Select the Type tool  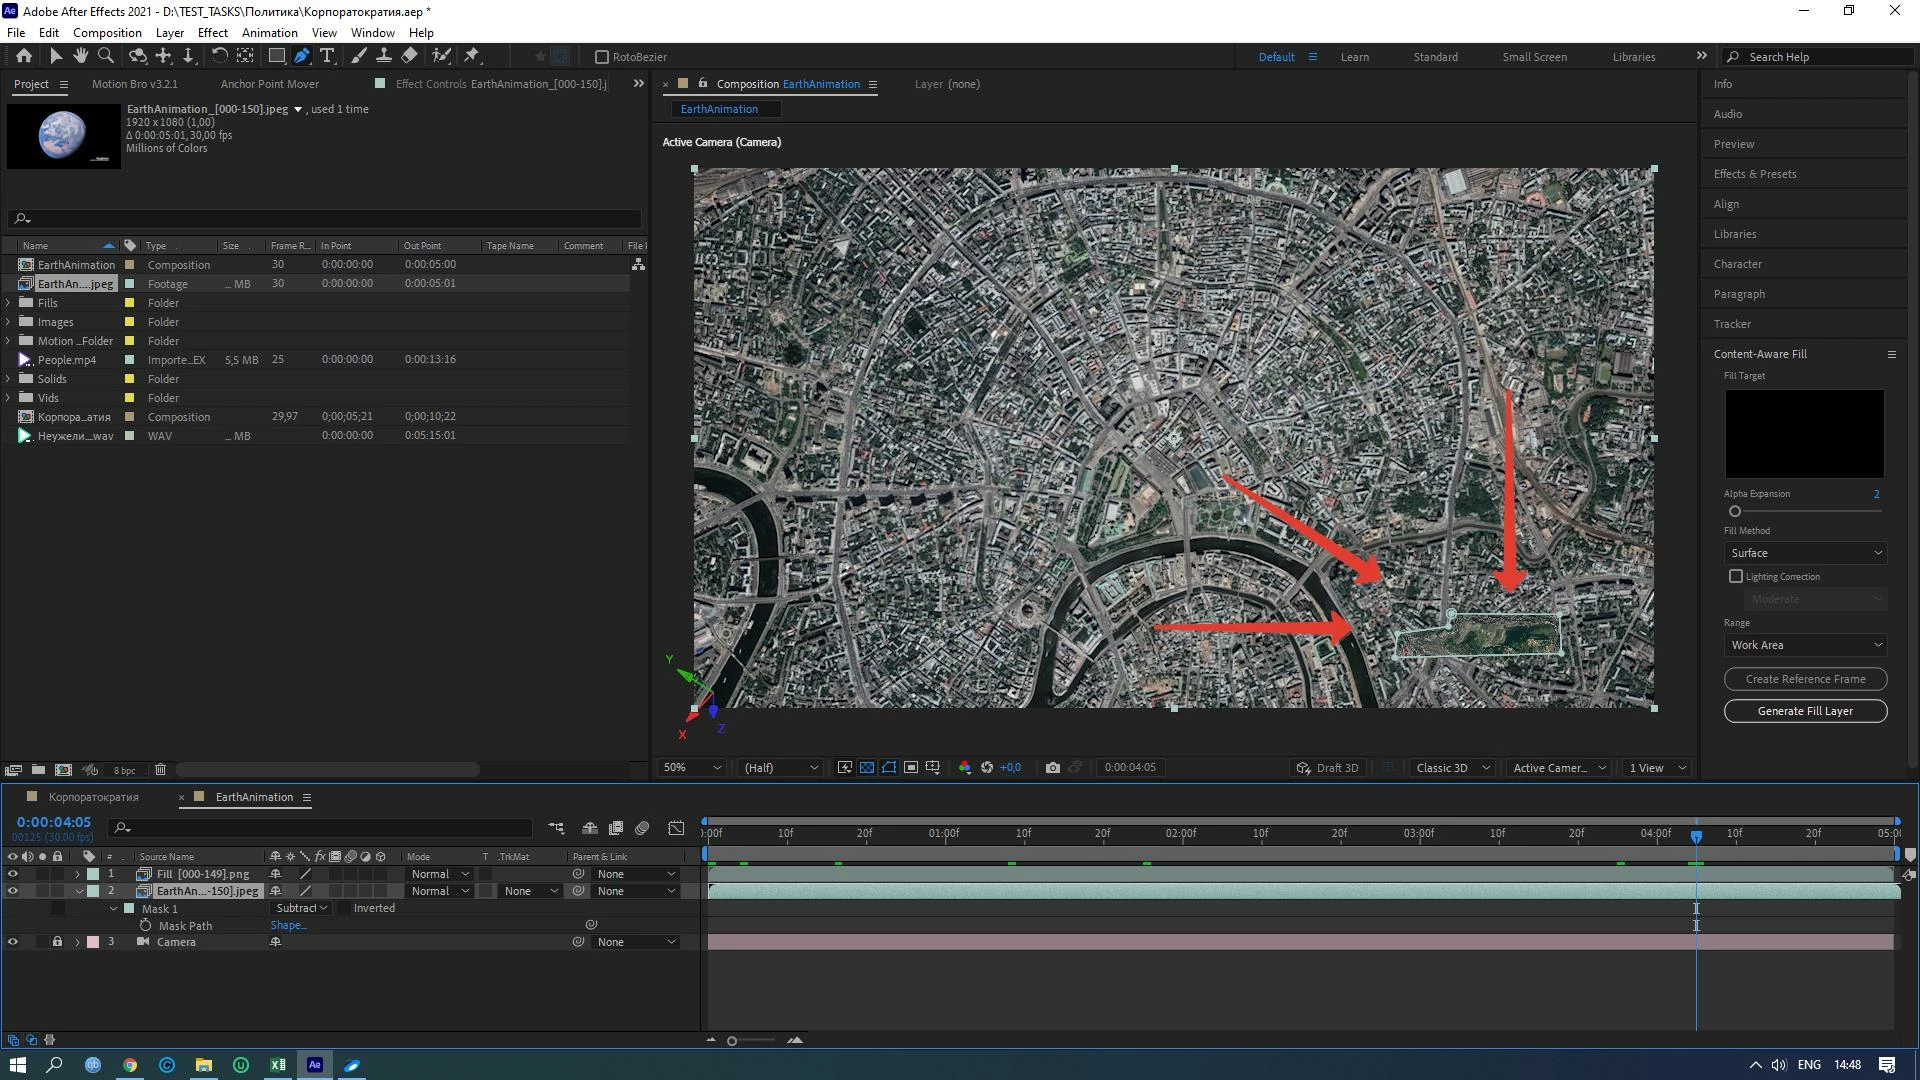coord(327,56)
